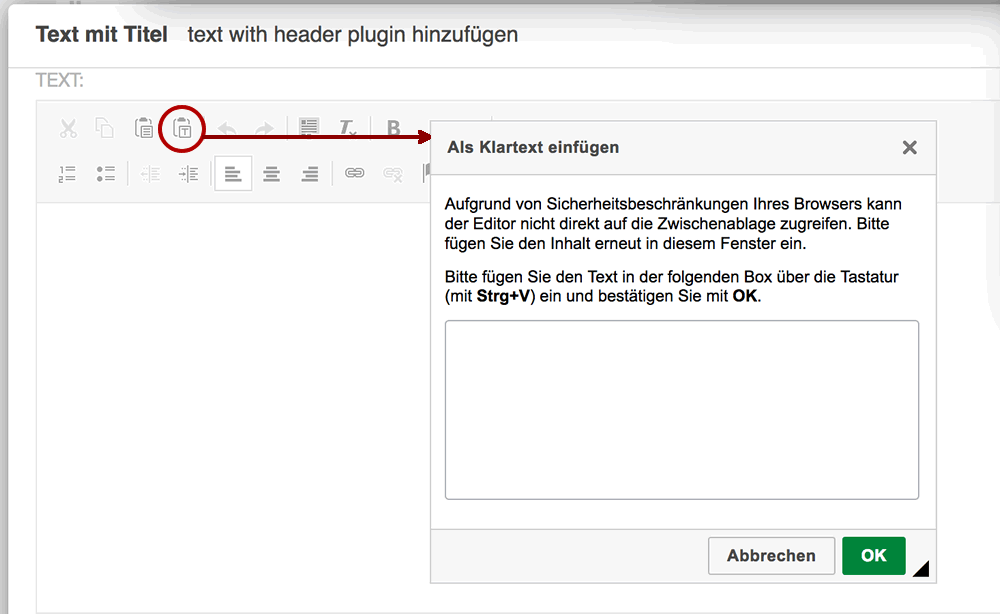The image size is (1000, 614).
Task: Click the Remove Format Tx icon
Action: [x=348, y=128]
